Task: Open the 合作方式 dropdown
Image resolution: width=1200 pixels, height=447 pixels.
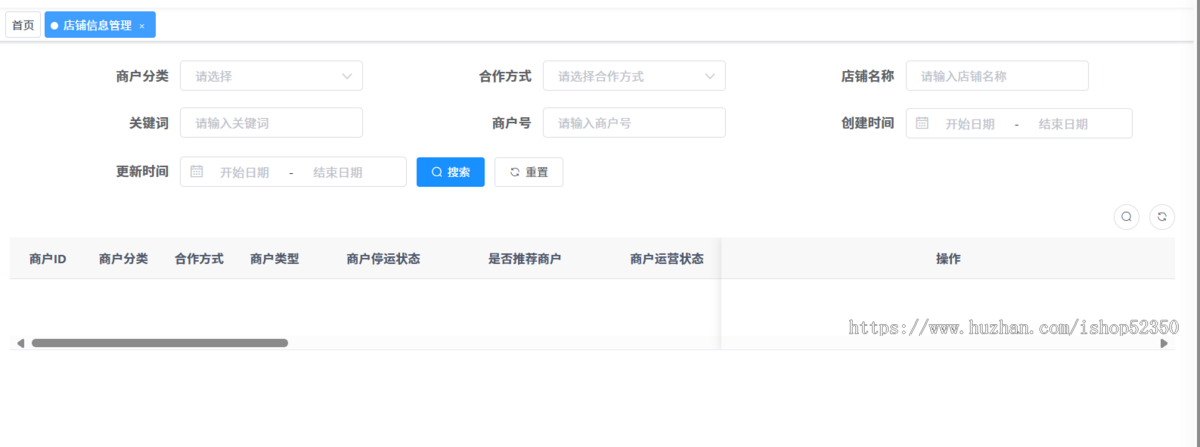Action: tap(634, 76)
